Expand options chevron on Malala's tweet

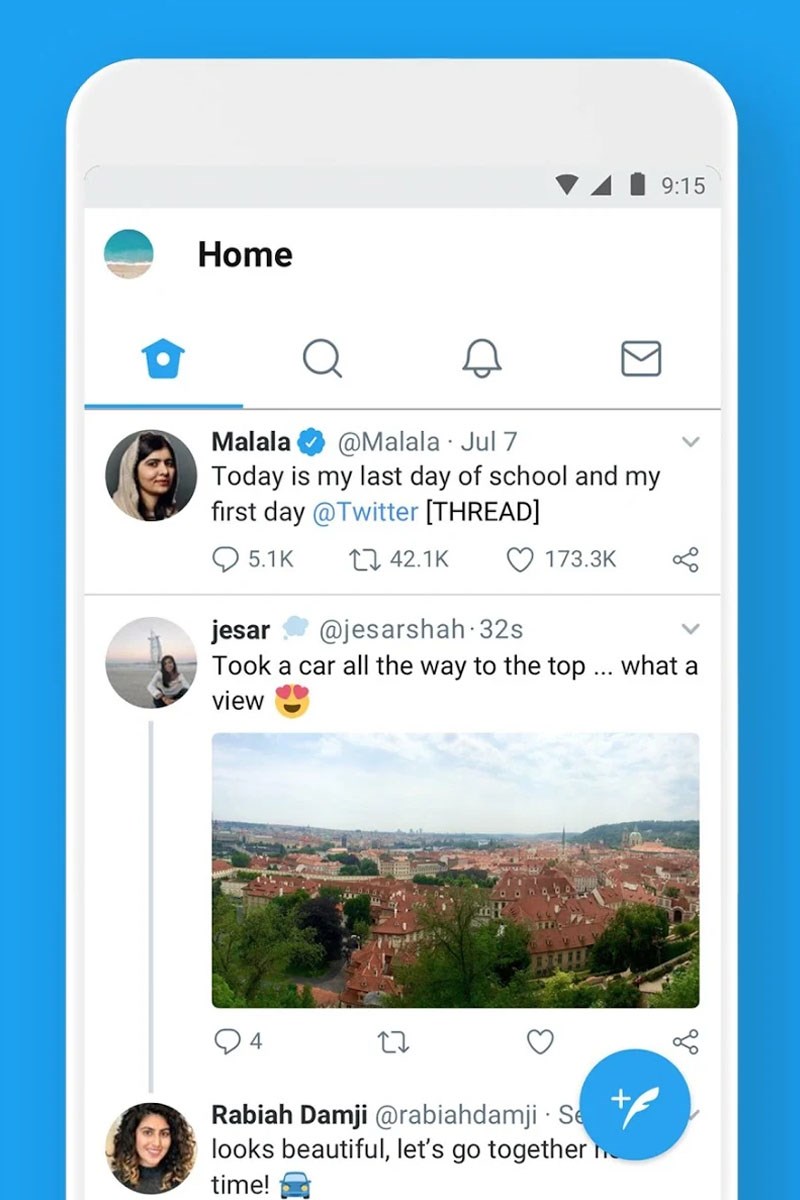(690, 441)
